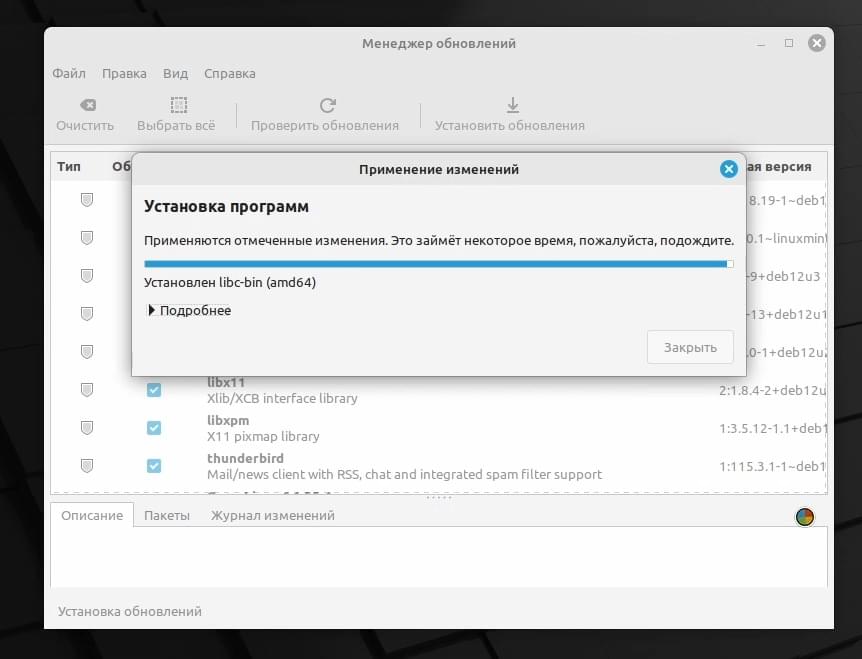
Task: Click the версия column header
Action: (x=779, y=167)
